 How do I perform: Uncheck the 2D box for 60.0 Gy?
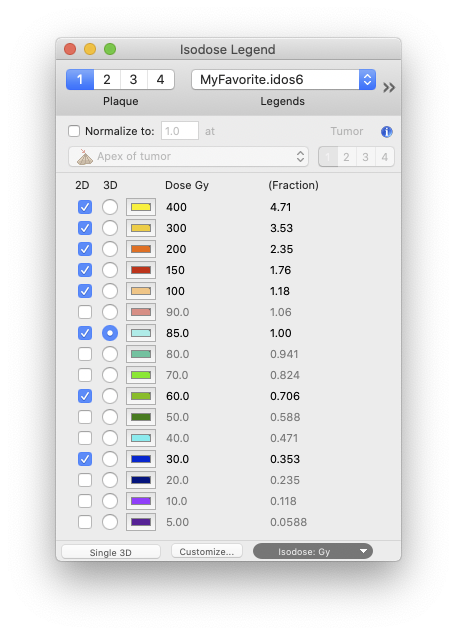[85, 396]
